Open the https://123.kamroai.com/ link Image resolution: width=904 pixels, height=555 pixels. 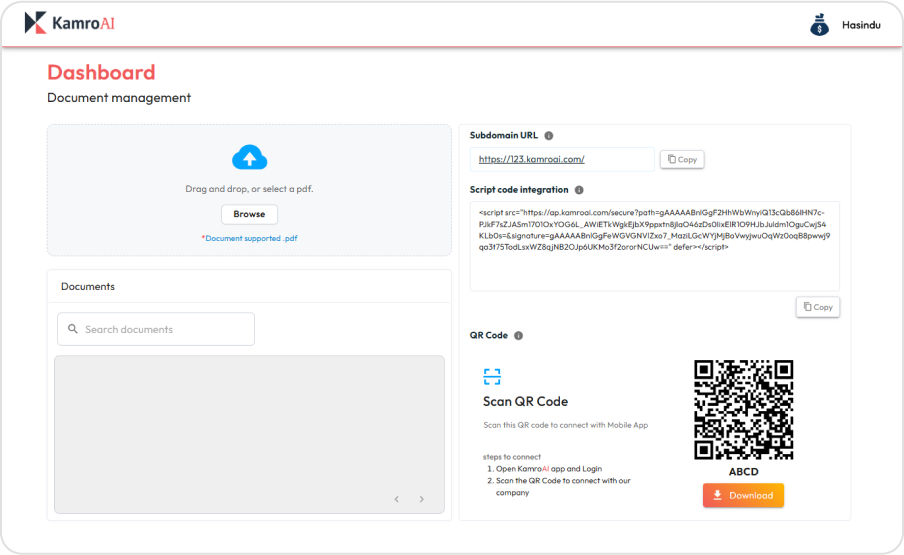pyautogui.click(x=532, y=159)
